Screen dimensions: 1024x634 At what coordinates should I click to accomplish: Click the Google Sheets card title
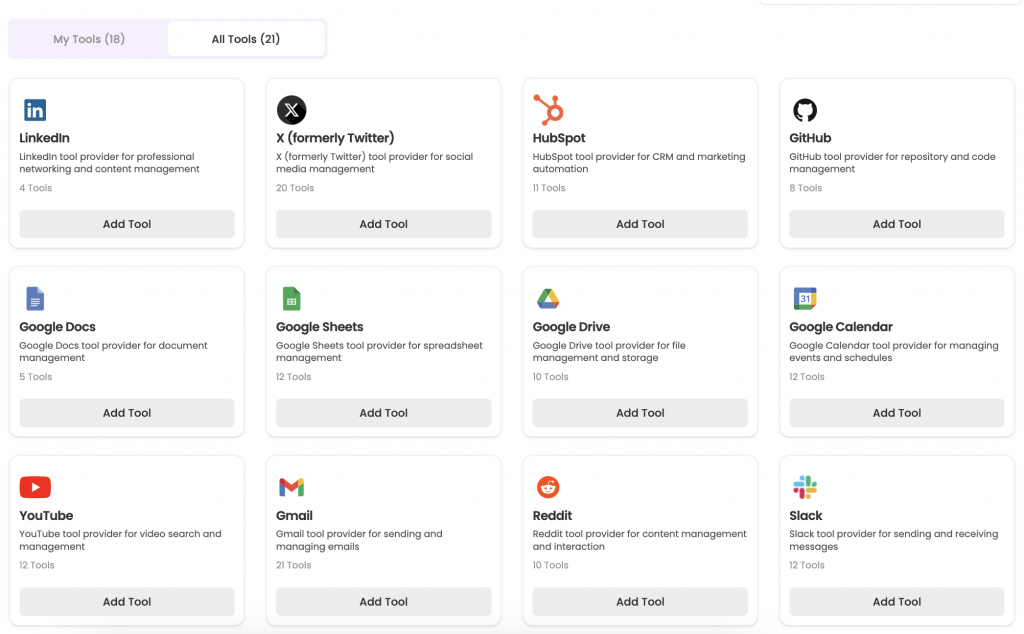(319, 326)
